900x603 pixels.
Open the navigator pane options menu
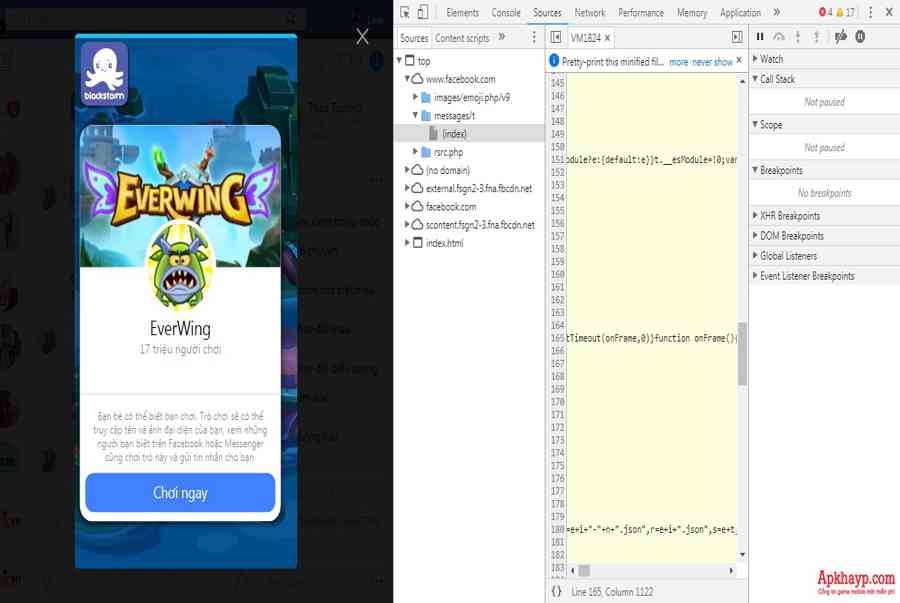[x=534, y=37]
